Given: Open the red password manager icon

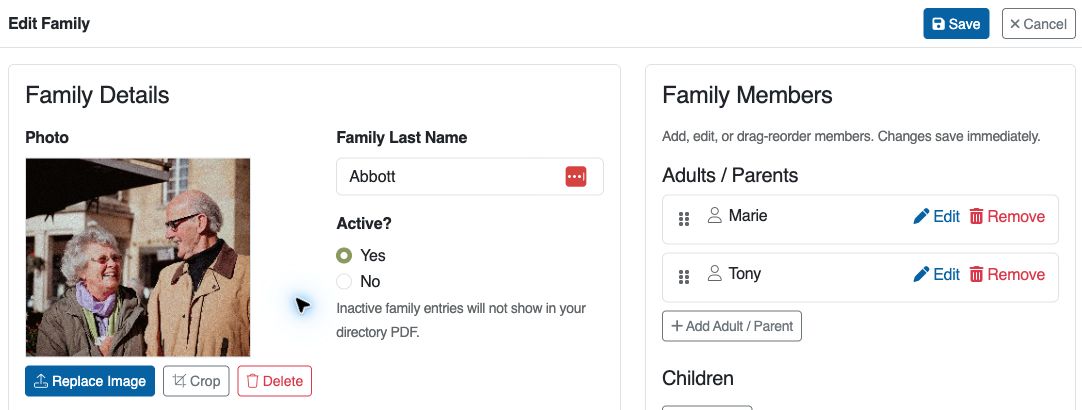Looking at the screenshot, I should 576,177.
